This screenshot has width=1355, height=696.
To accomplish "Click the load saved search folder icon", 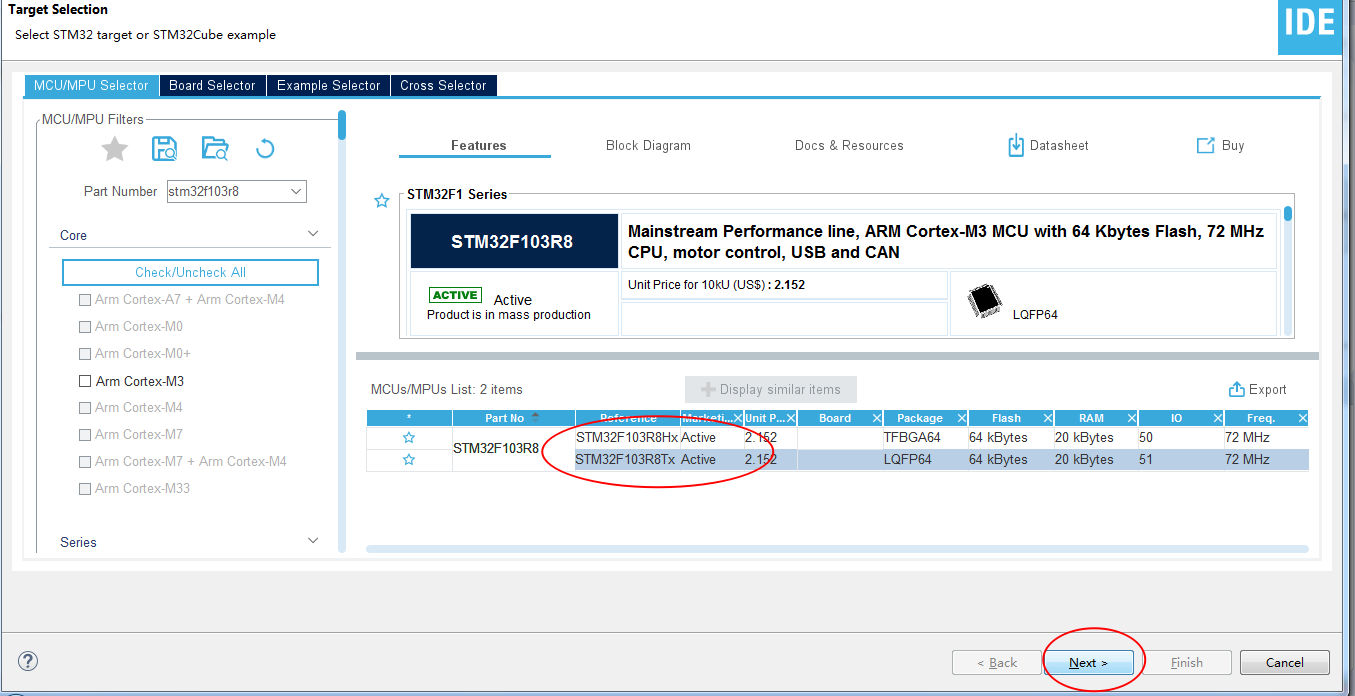I will coord(215,149).
